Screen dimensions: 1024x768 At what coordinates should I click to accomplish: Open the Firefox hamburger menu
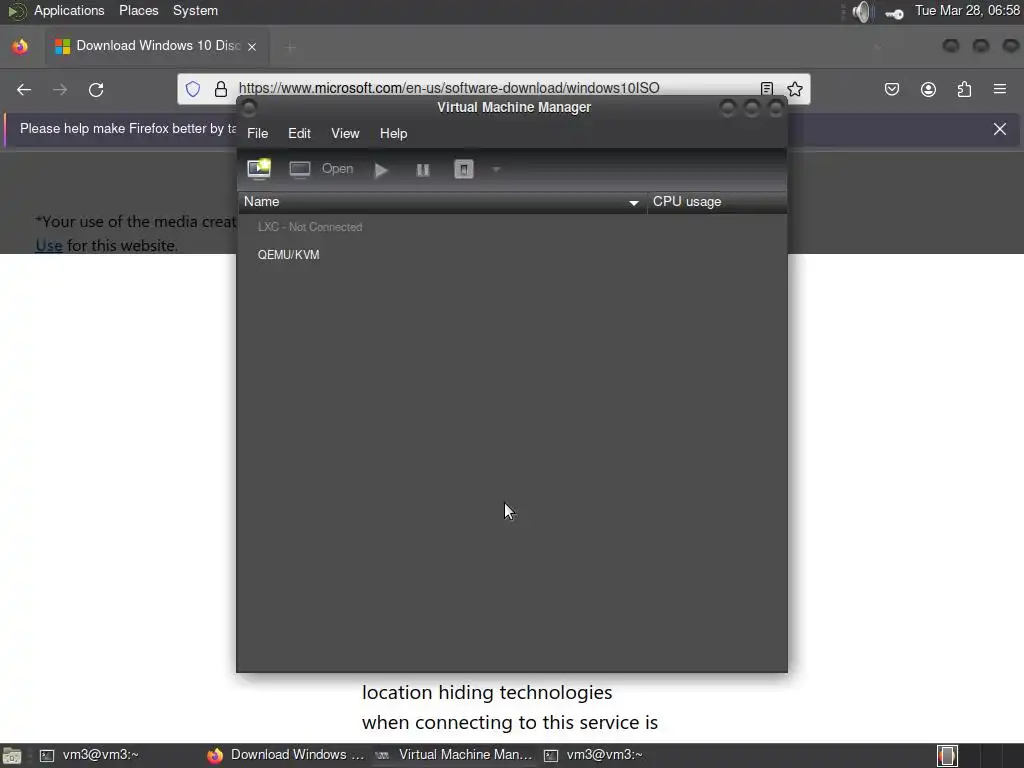(1000, 89)
